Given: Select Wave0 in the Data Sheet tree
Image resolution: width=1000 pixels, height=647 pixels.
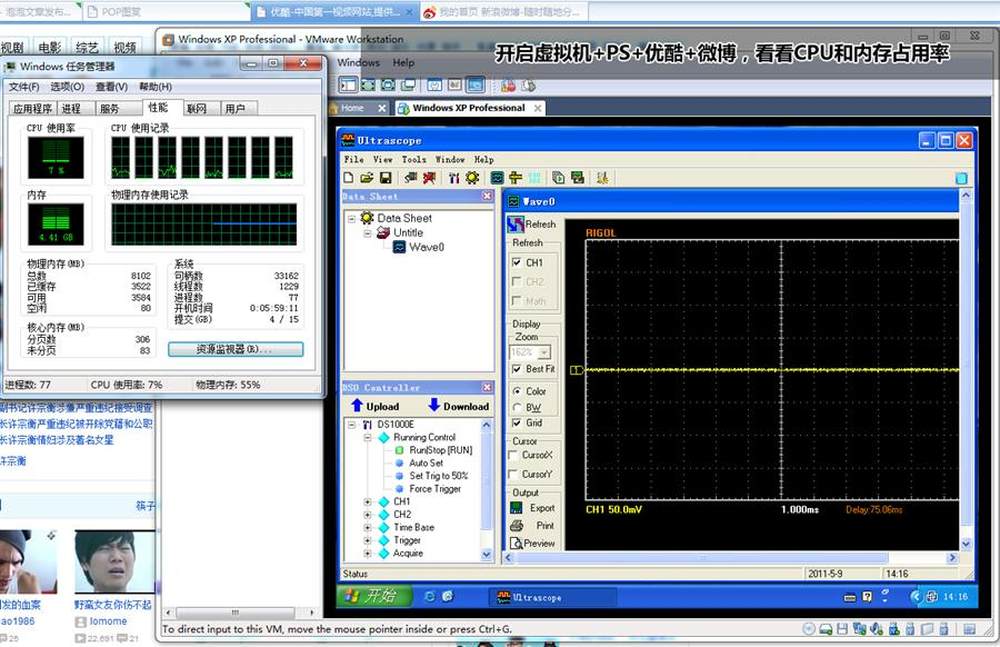Looking at the screenshot, I should [x=427, y=248].
